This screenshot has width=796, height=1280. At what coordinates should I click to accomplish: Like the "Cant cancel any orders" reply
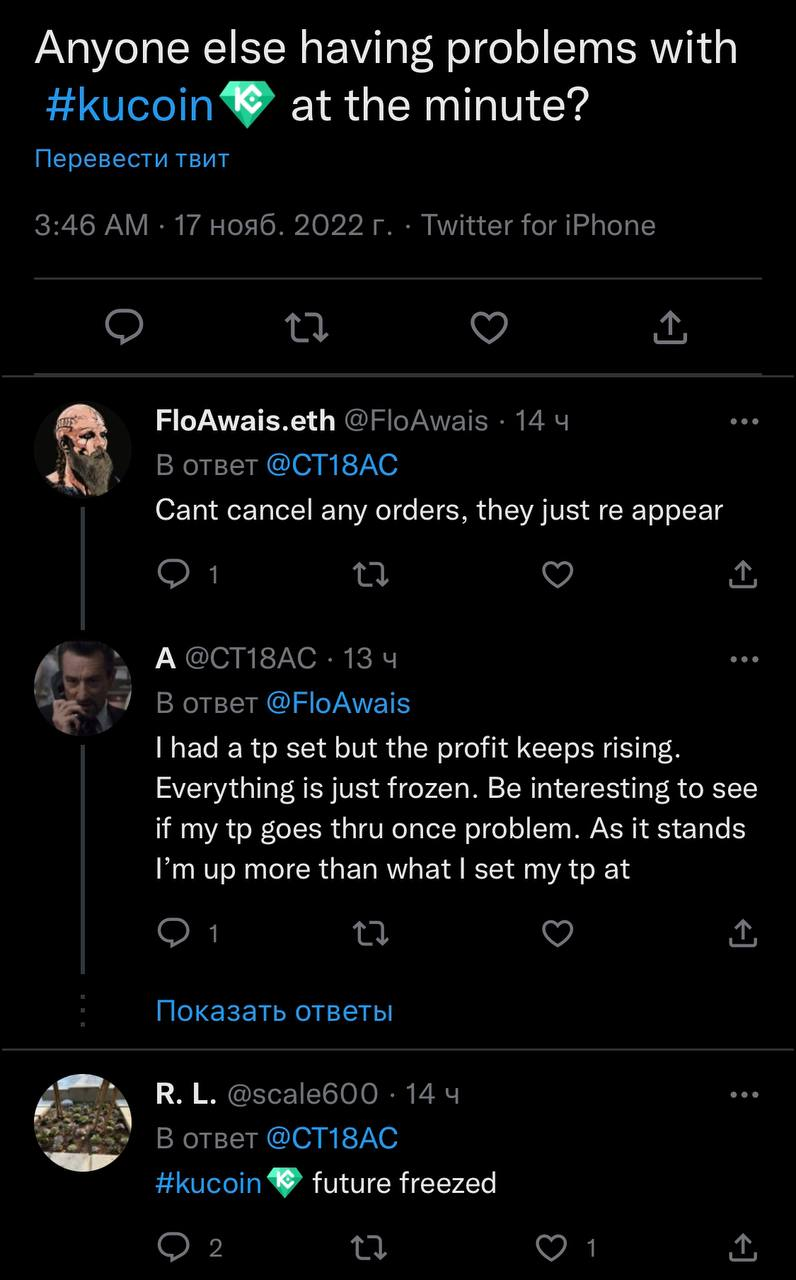[557, 574]
